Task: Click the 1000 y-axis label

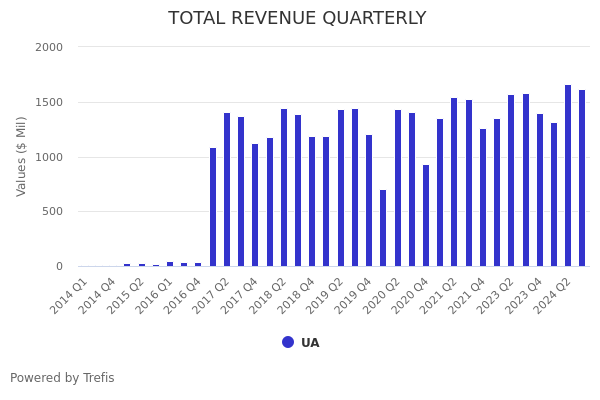Action: [x=49, y=157]
